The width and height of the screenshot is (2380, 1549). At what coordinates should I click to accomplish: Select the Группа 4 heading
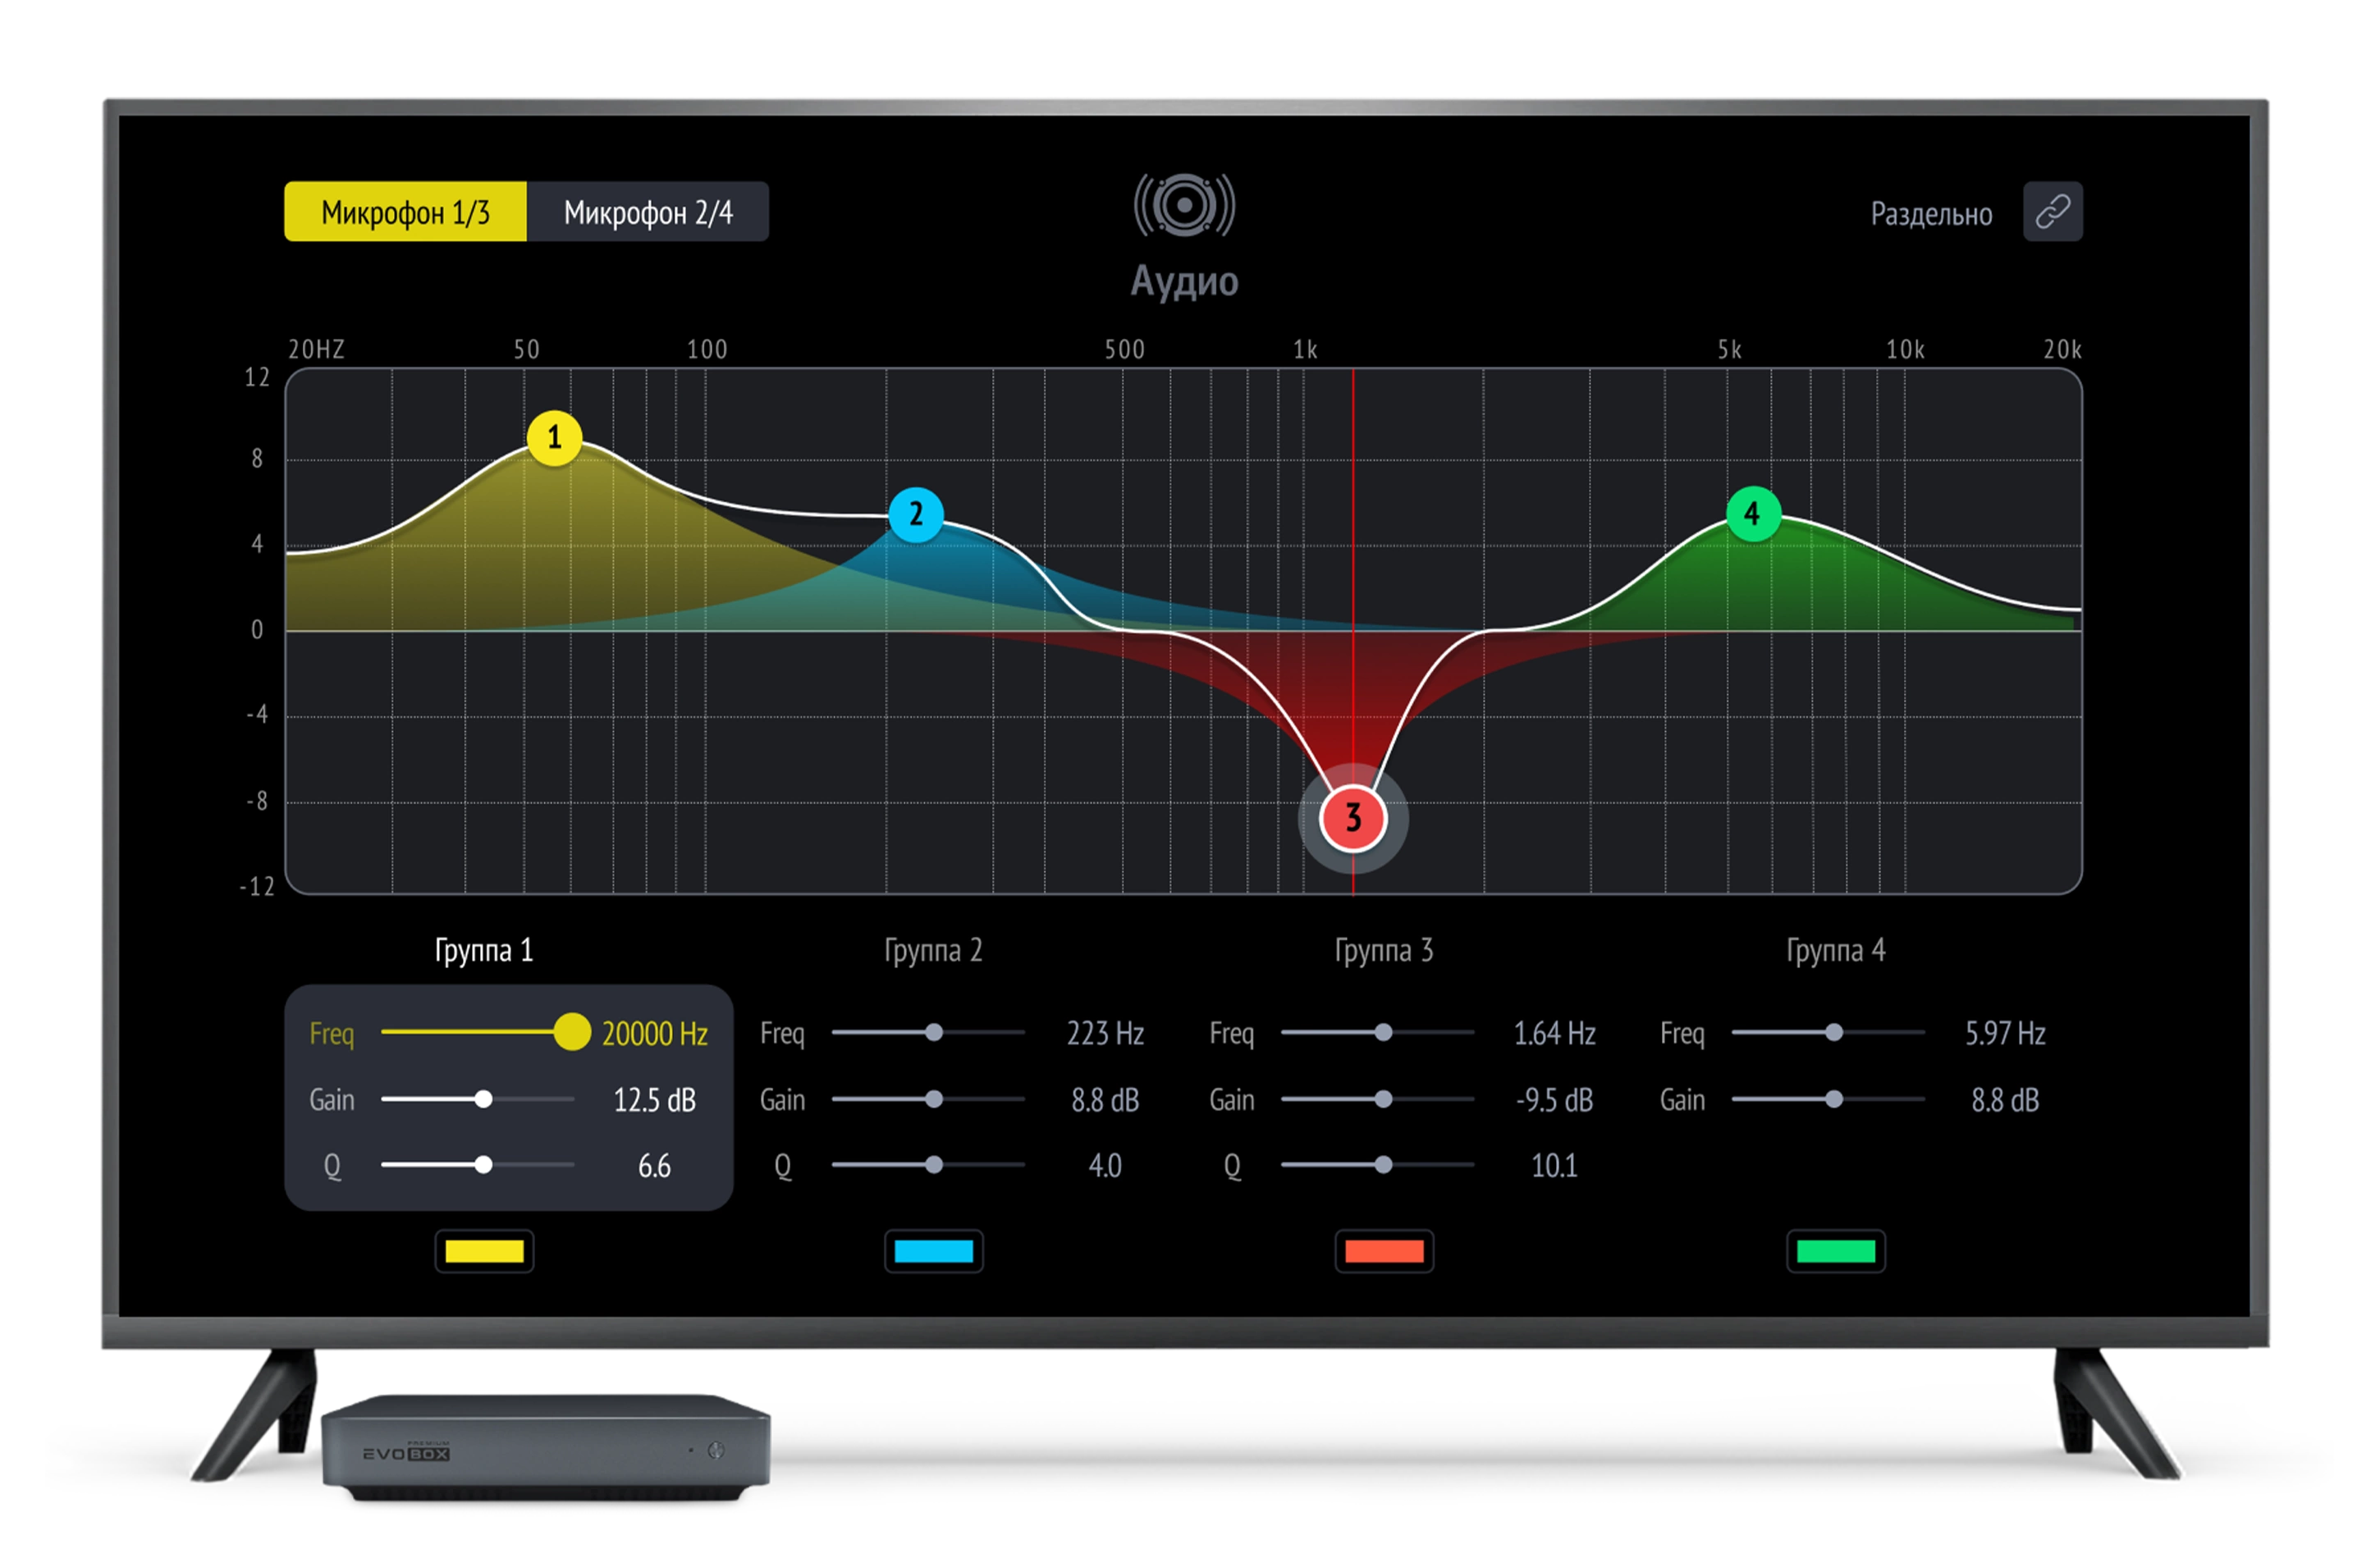(x=1835, y=949)
